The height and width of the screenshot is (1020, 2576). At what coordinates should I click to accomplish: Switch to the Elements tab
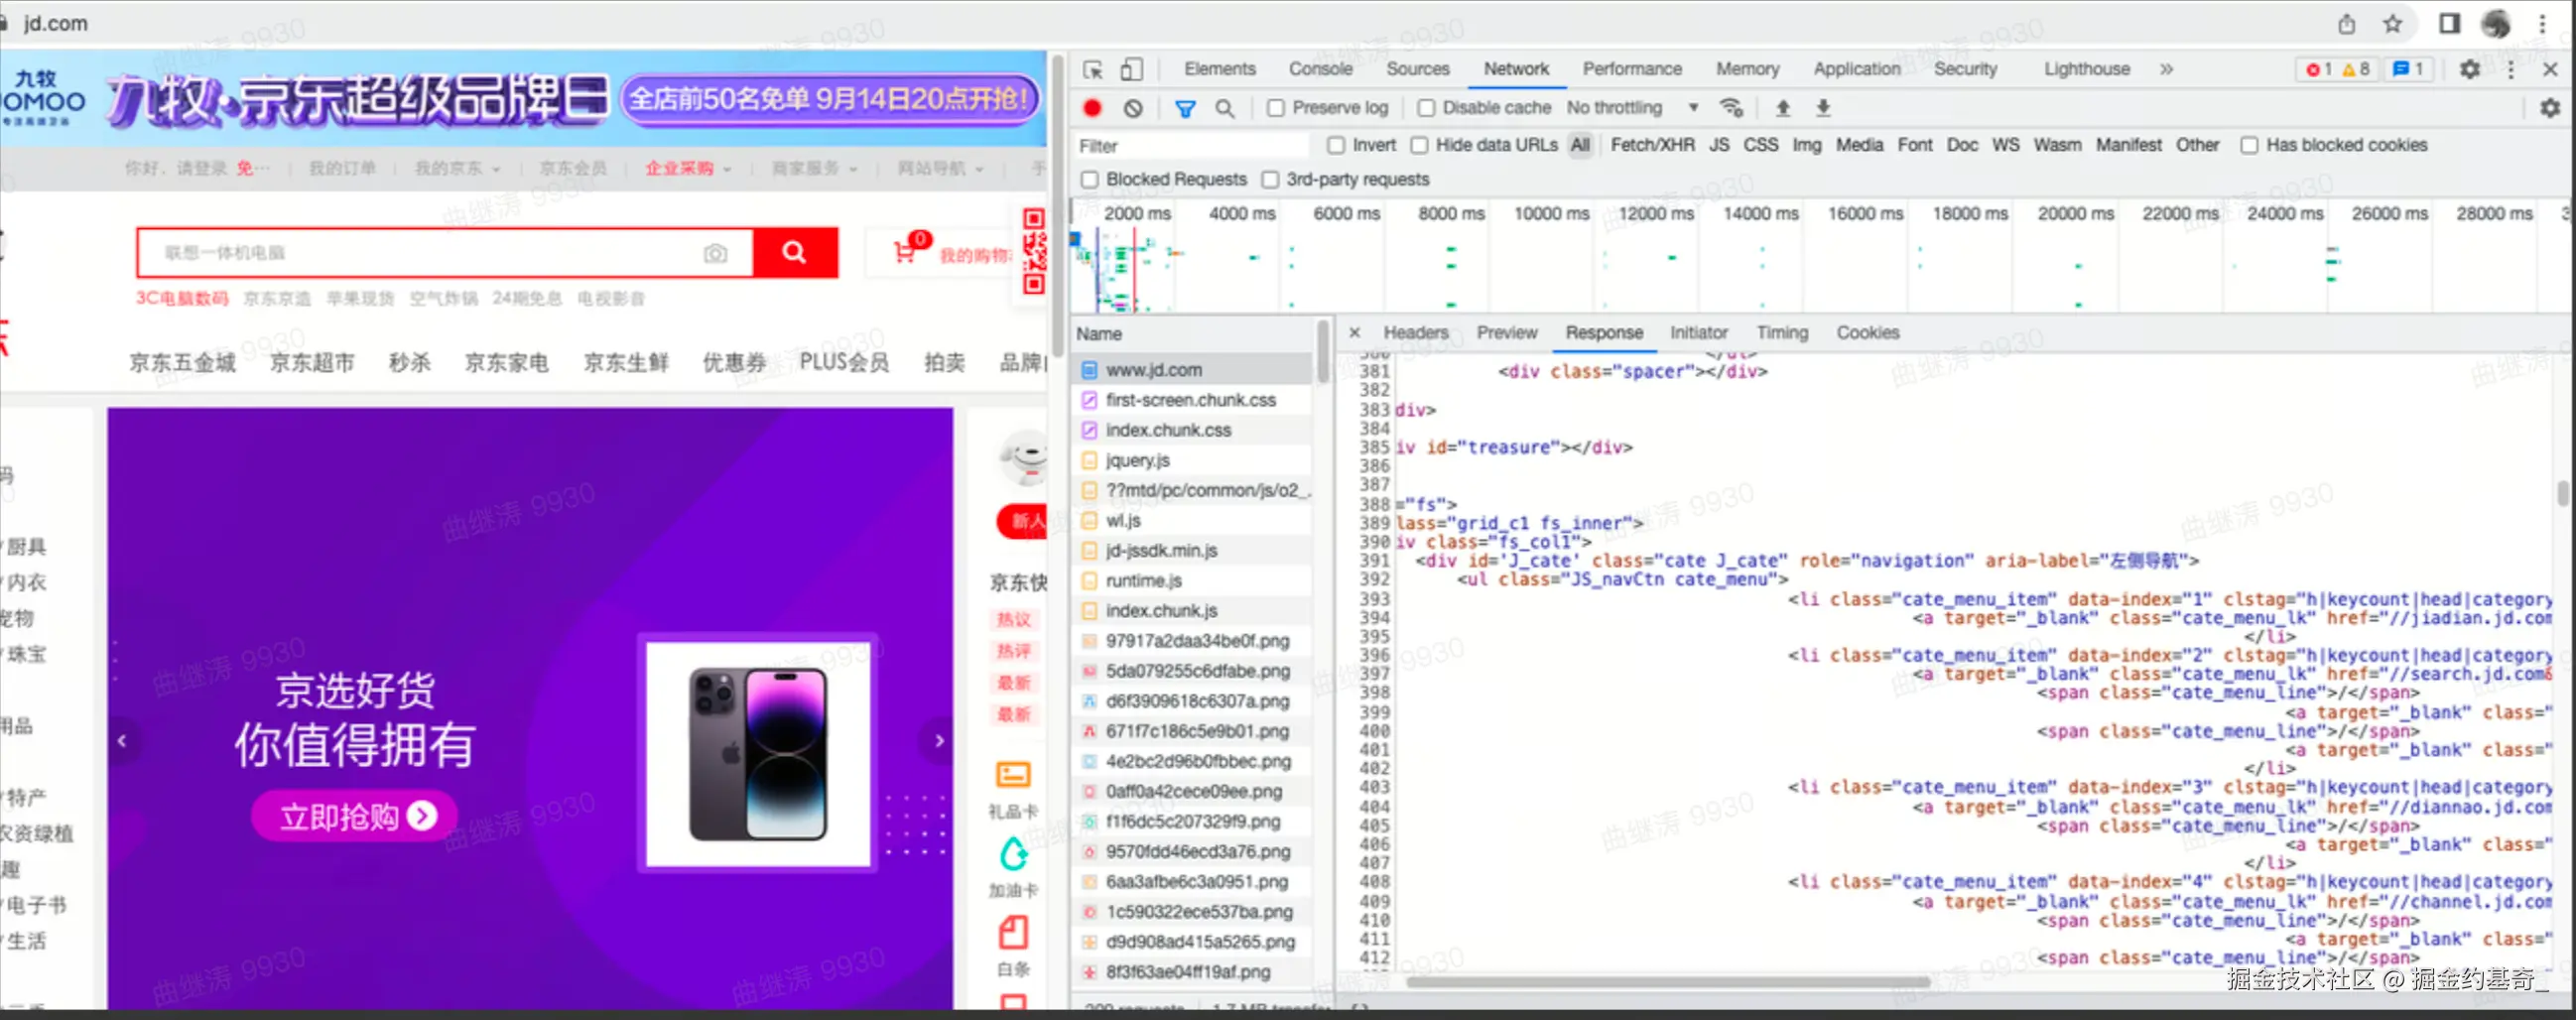pos(1219,69)
